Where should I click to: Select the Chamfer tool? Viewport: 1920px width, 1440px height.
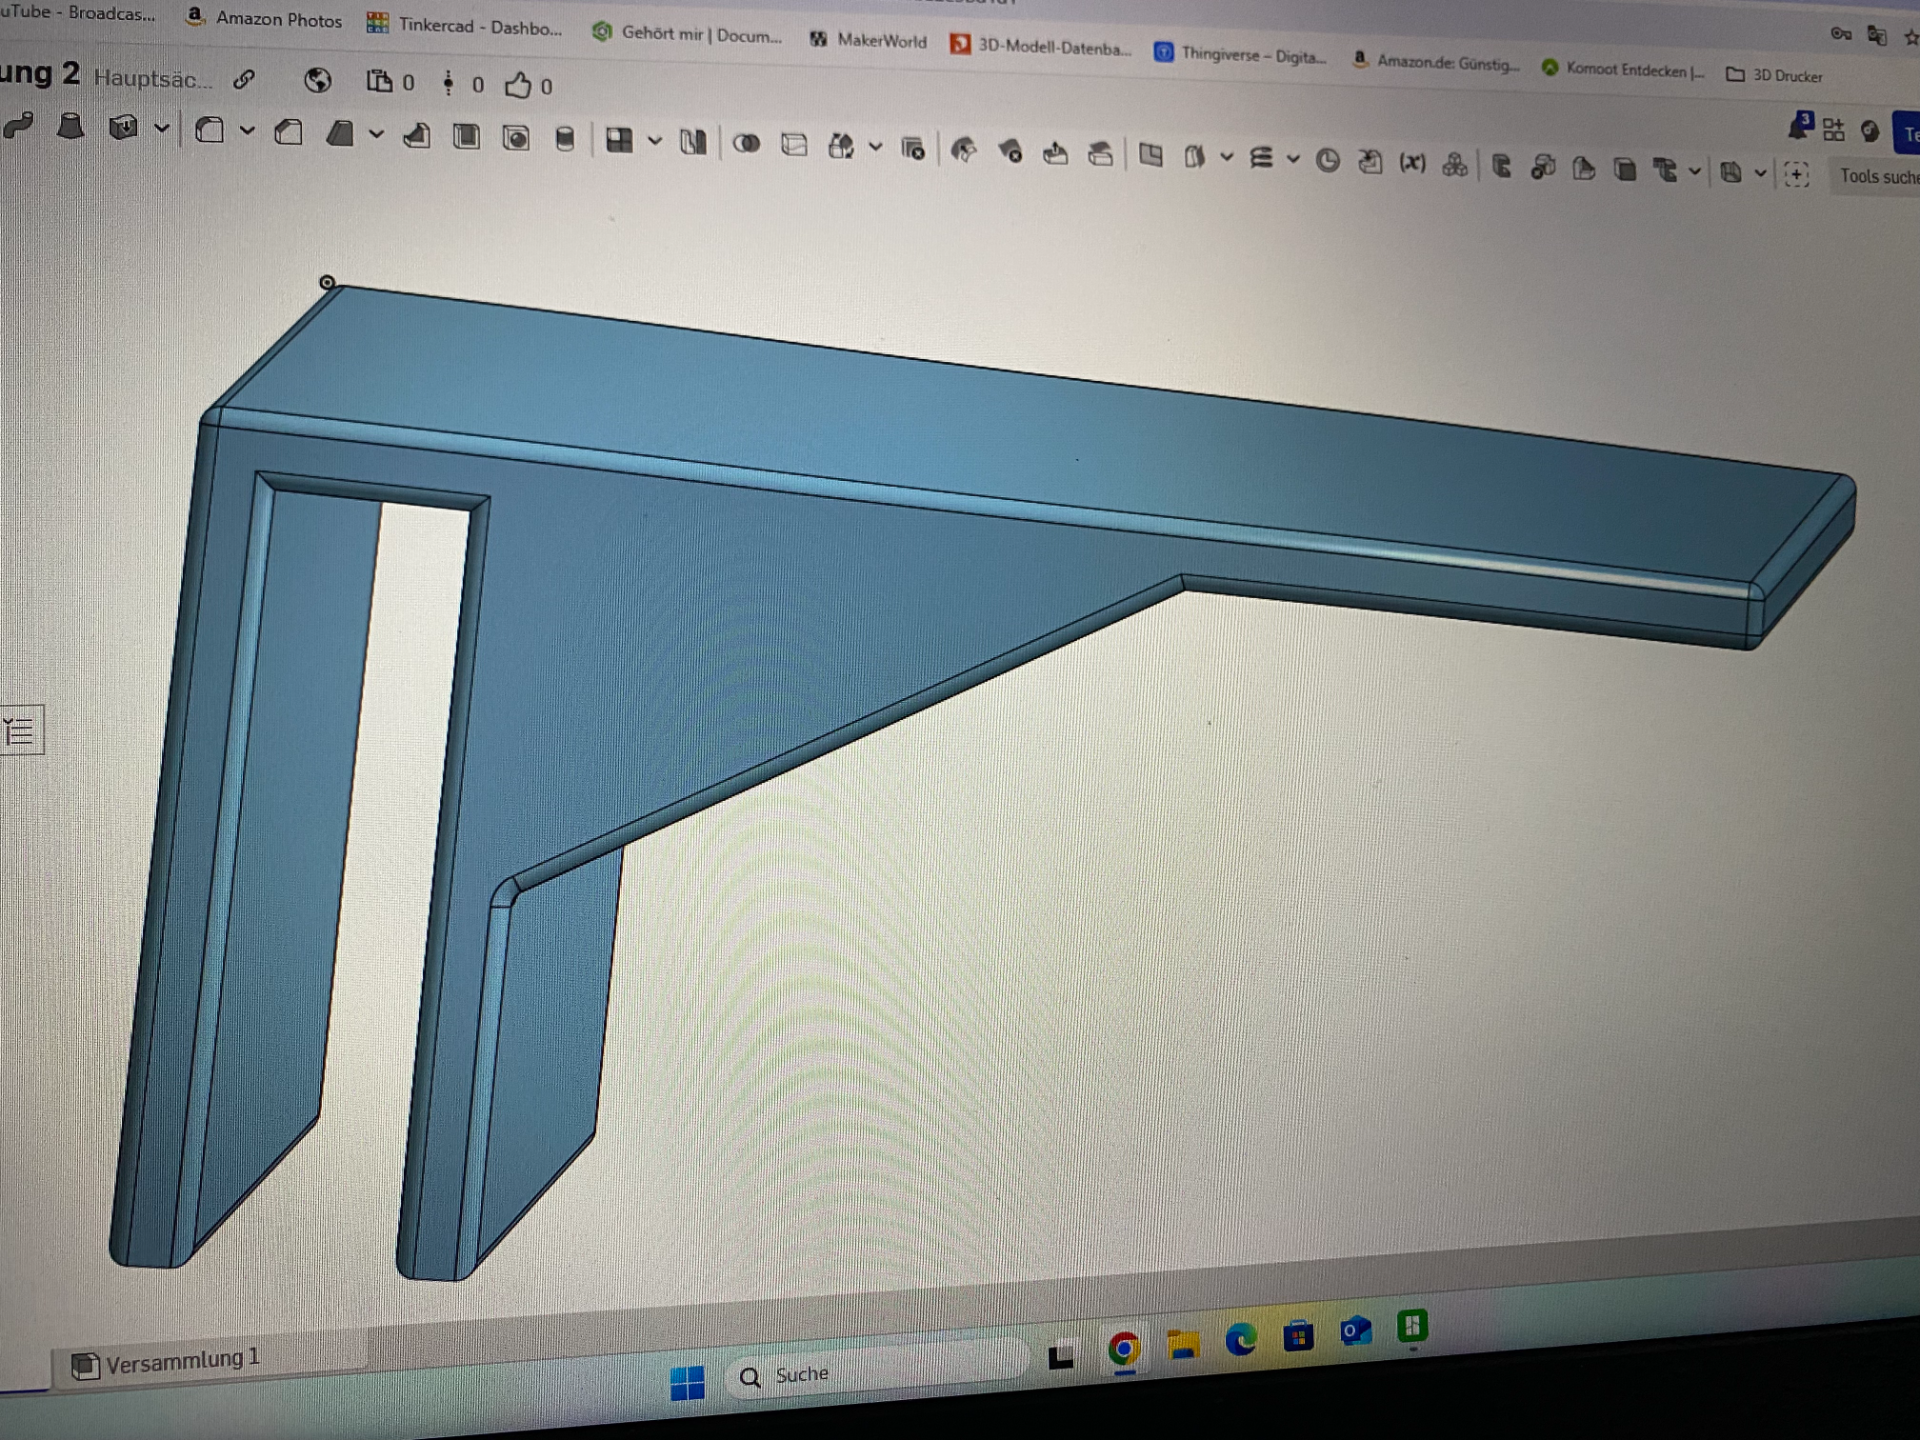pyautogui.click(x=289, y=132)
